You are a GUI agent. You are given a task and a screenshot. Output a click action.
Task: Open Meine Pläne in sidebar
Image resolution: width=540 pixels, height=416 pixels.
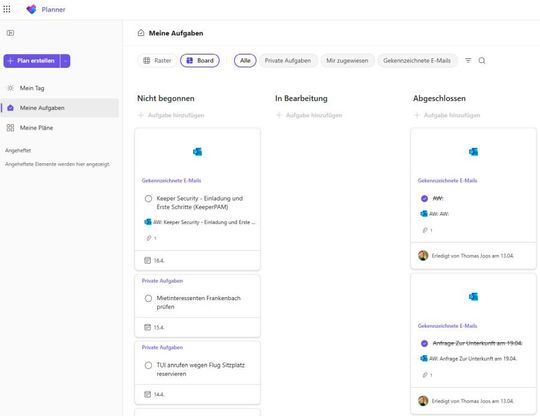click(x=59, y=128)
